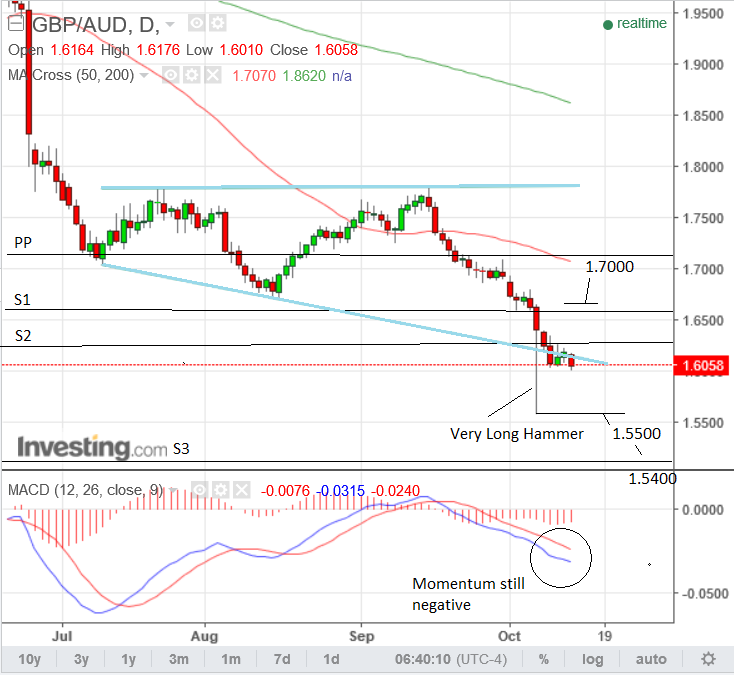Click the 1.5500 price axis label
Screen dimensions: 734x675
pos(703,423)
